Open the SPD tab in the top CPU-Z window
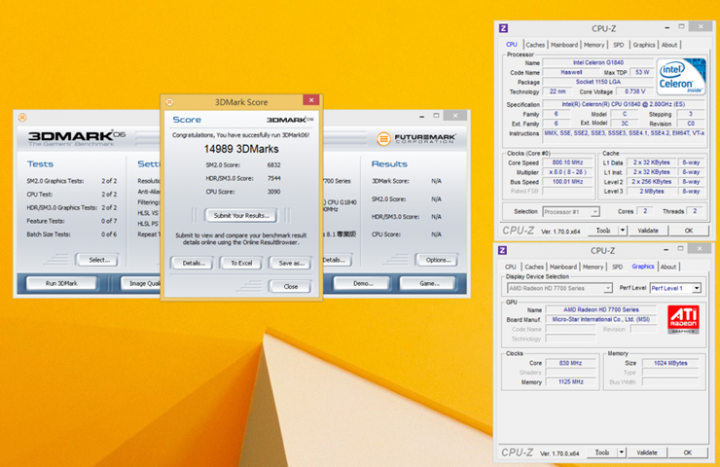720x467 pixels. point(619,45)
